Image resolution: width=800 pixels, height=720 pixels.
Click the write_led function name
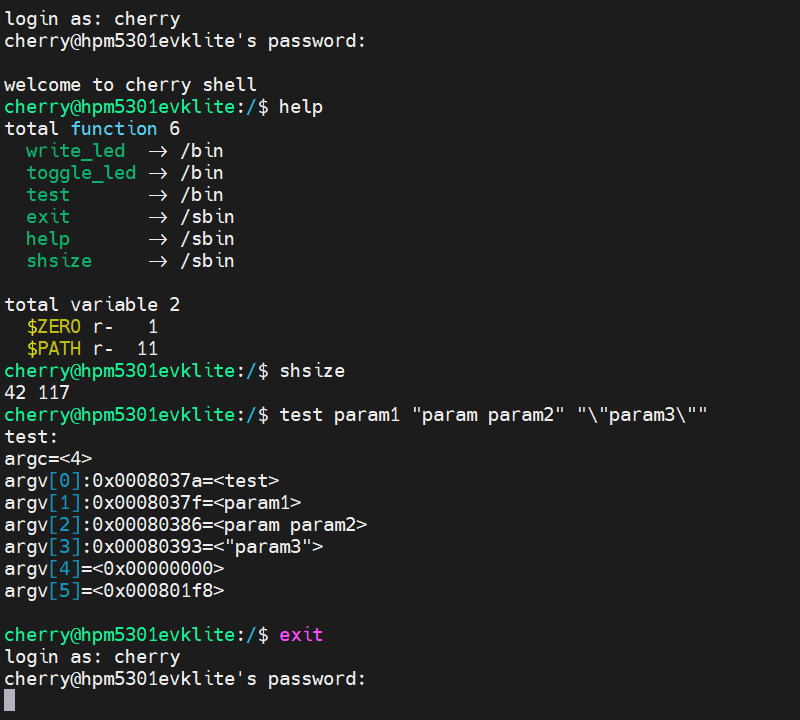click(76, 151)
